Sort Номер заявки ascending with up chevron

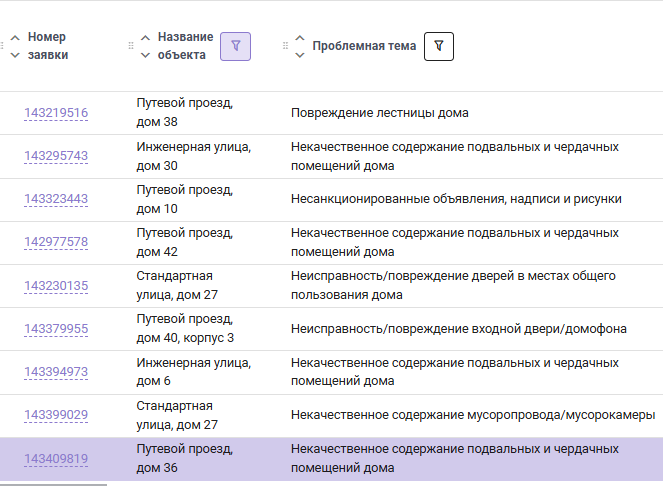pyautogui.click(x=15, y=38)
